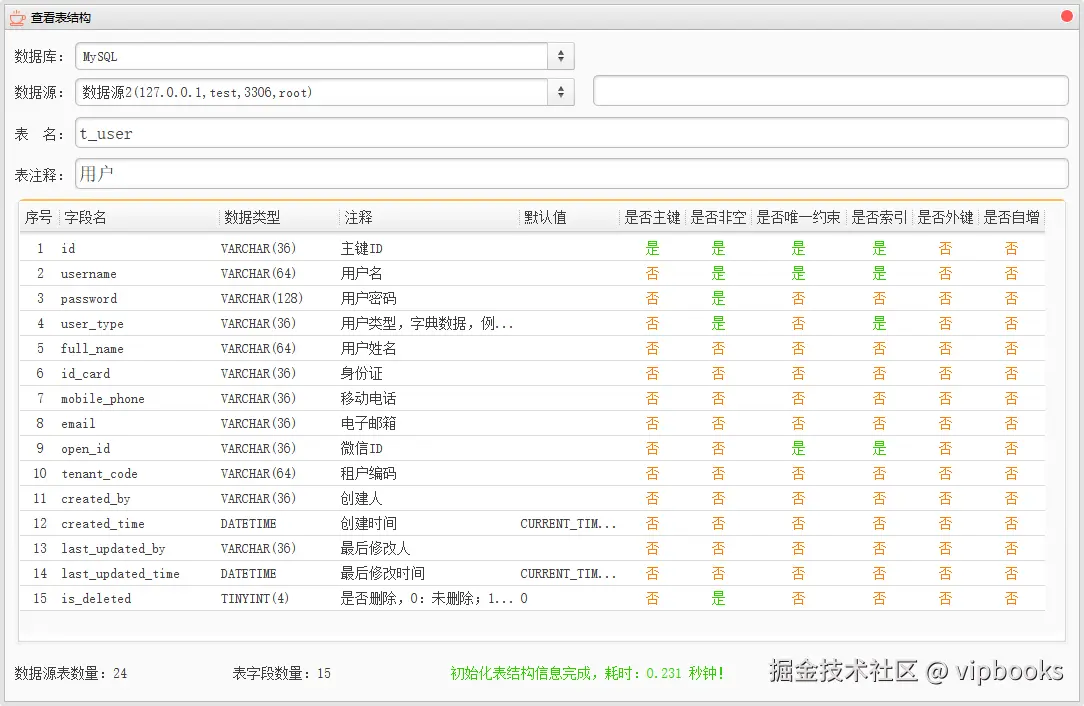
Task: Click the 是否索引 column header
Action: click(879, 217)
